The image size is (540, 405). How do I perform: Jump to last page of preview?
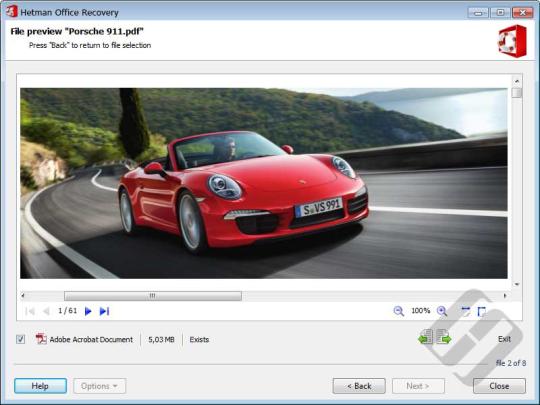pyautogui.click(x=104, y=311)
